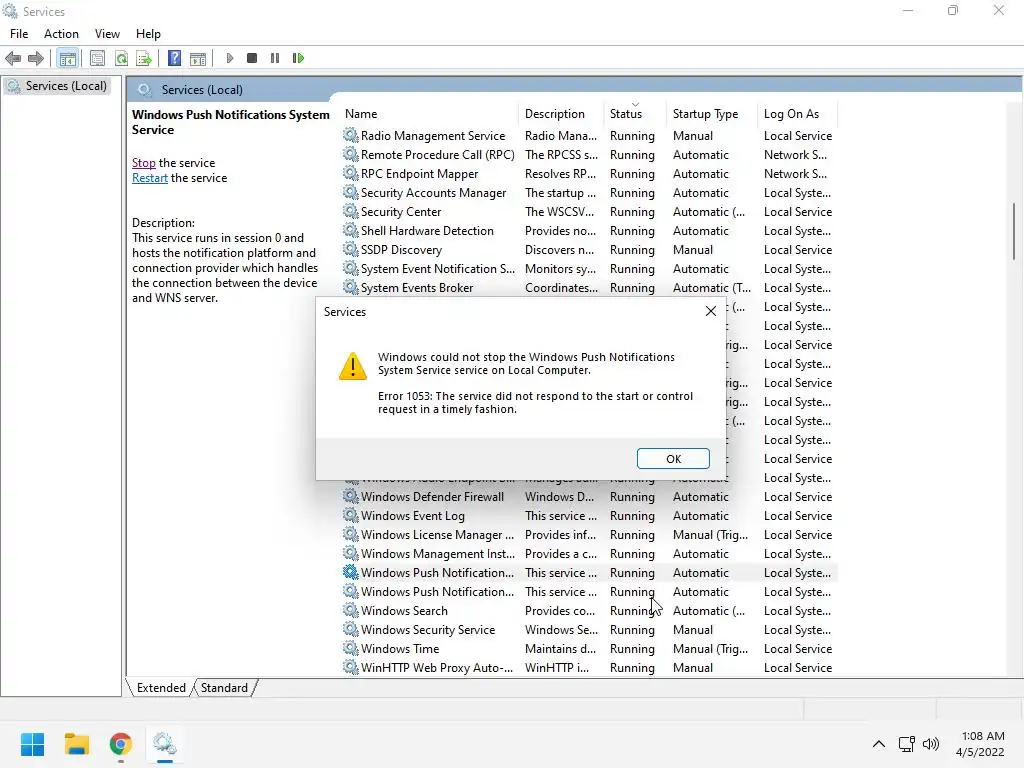
Task: Open File Explorer from the taskbar
Action: point(76,744)
